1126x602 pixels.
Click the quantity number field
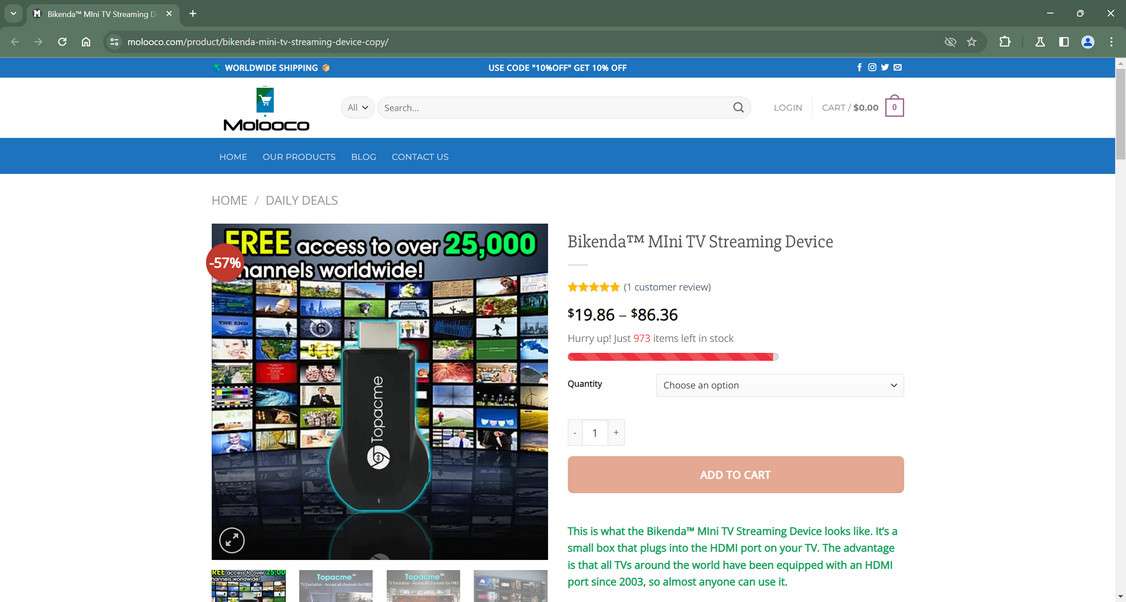[x=595, y=432]
